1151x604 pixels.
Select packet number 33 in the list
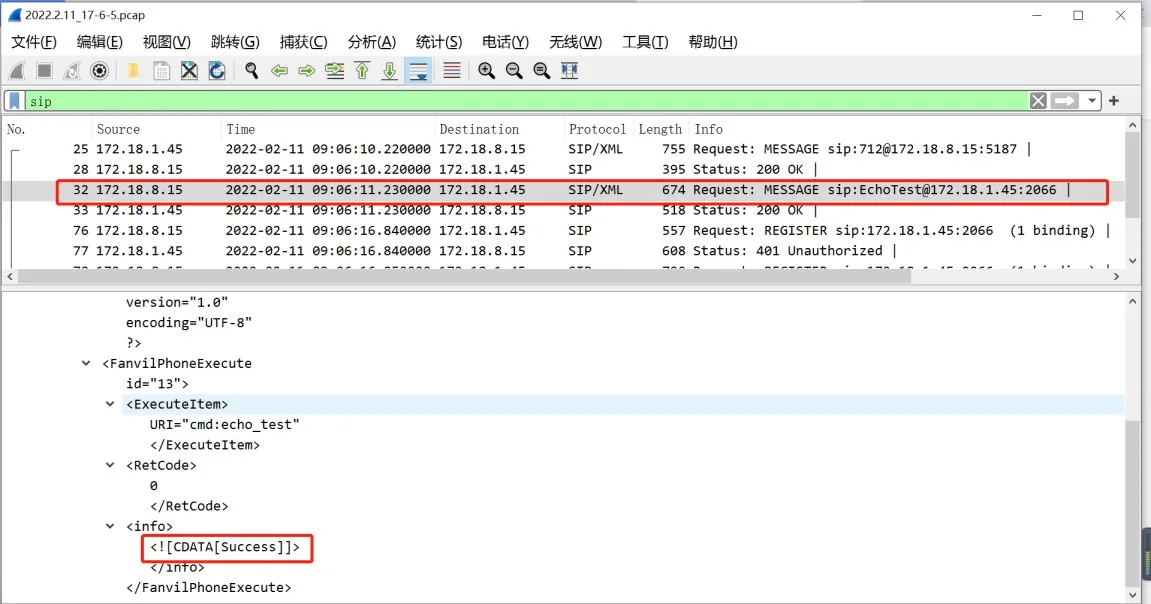(x=300, y=210)
